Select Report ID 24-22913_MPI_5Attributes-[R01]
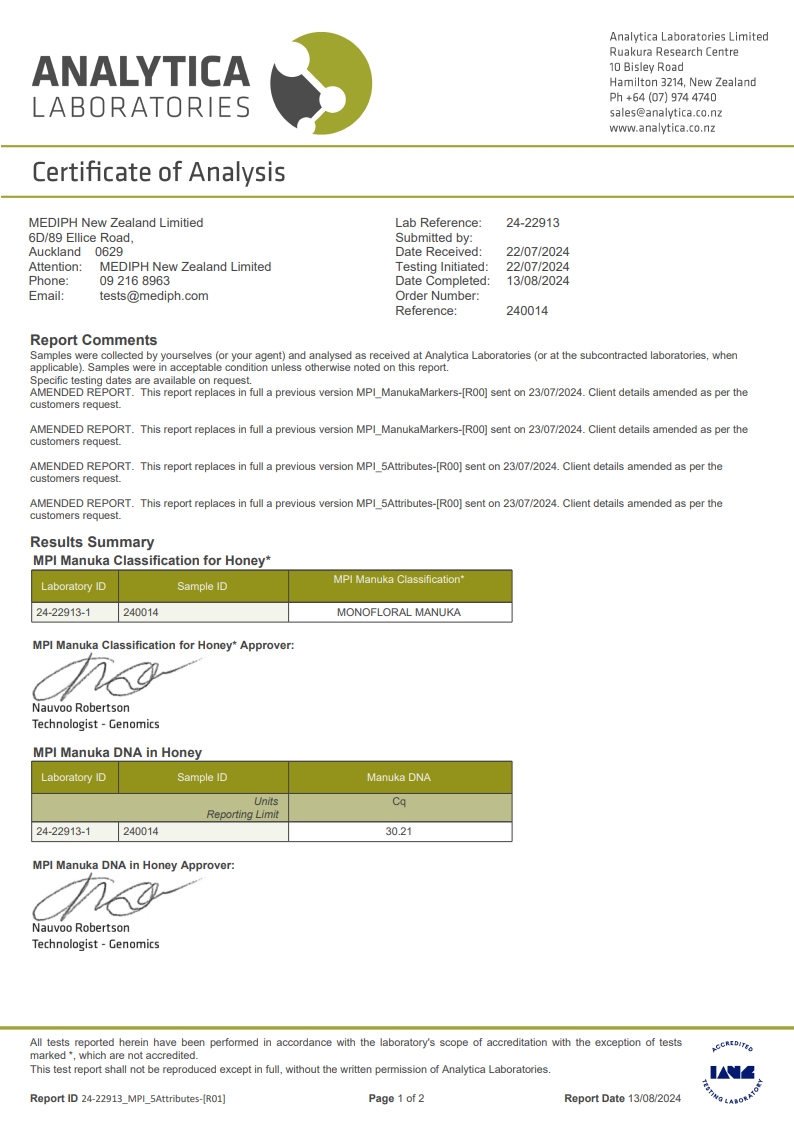This screenshot has height=1123, width=794. tap(127, 1098)
